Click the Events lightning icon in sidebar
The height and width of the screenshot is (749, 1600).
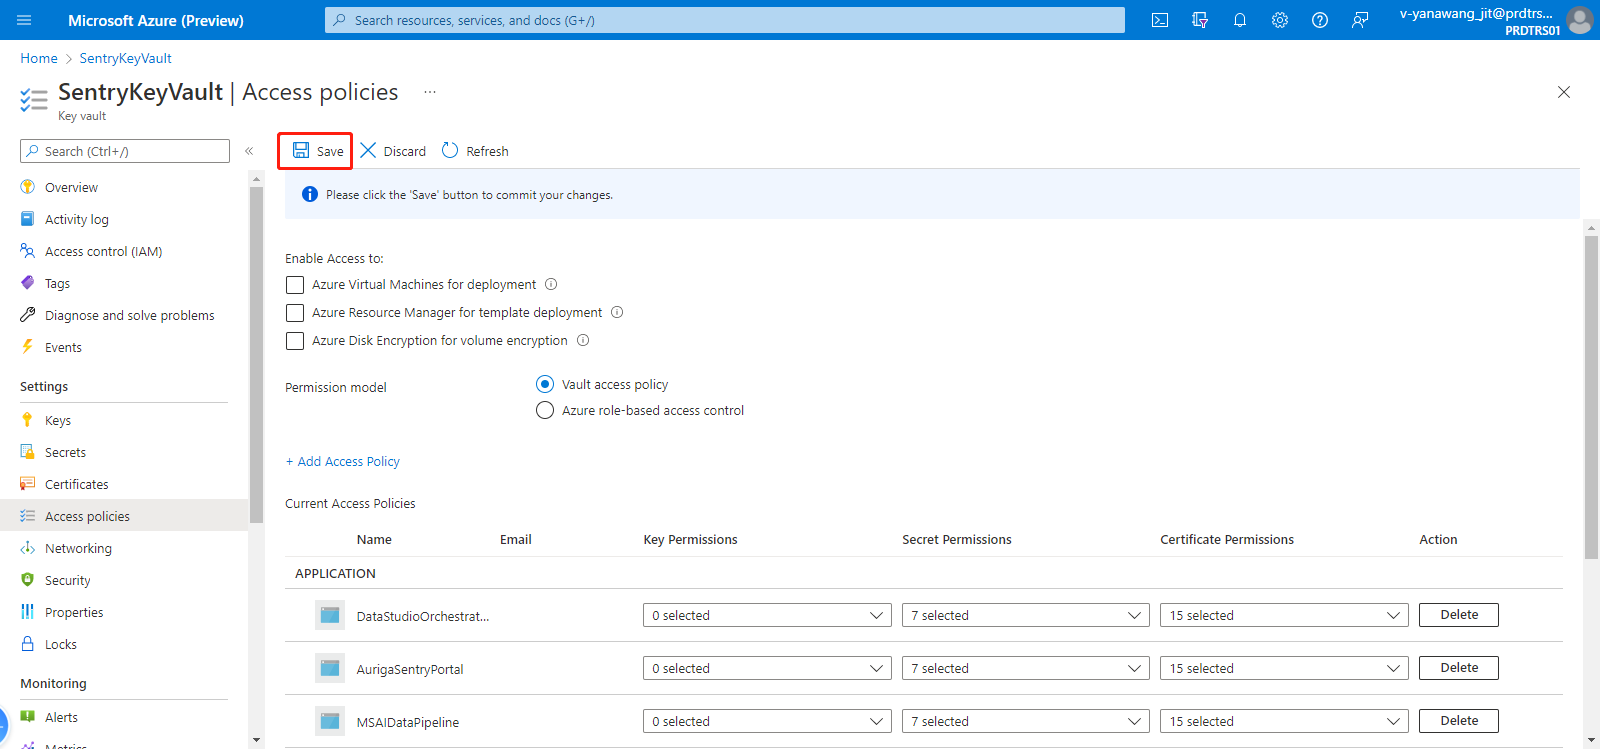(x=27, y=347)
